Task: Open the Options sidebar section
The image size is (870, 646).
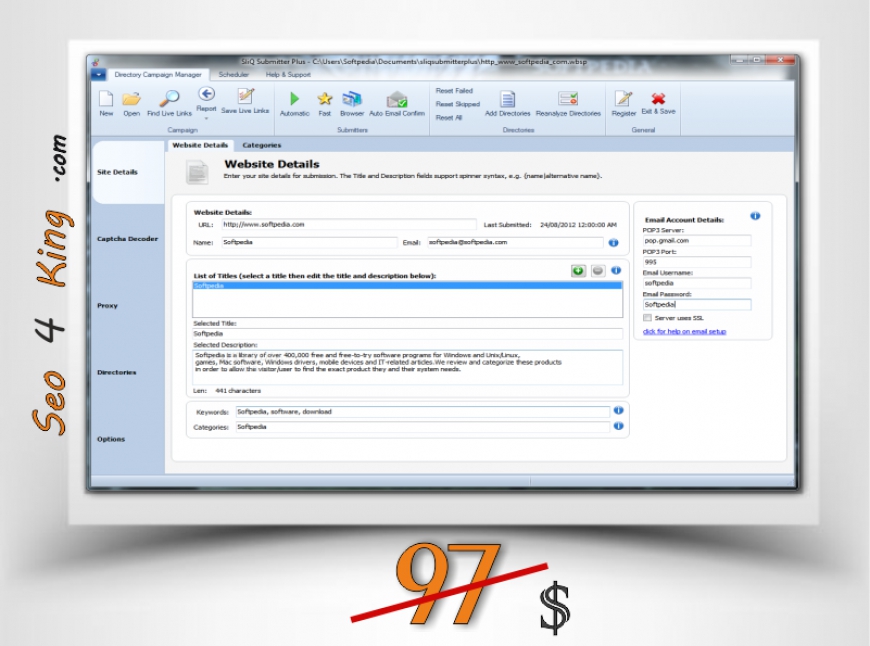Action: [x=111, y=439]
